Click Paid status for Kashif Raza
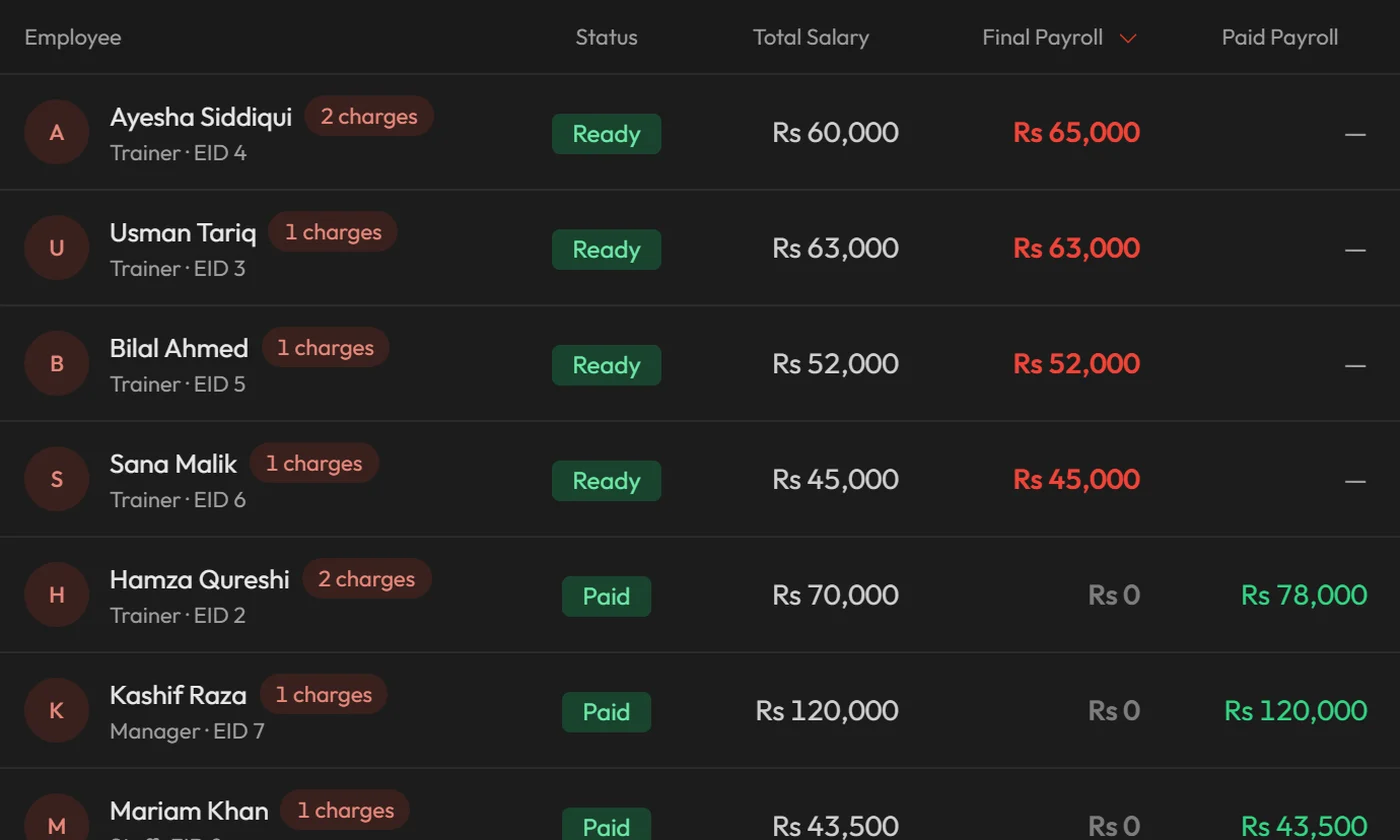This screenshot has width=1400, height=840. click(x=606, y=712)
